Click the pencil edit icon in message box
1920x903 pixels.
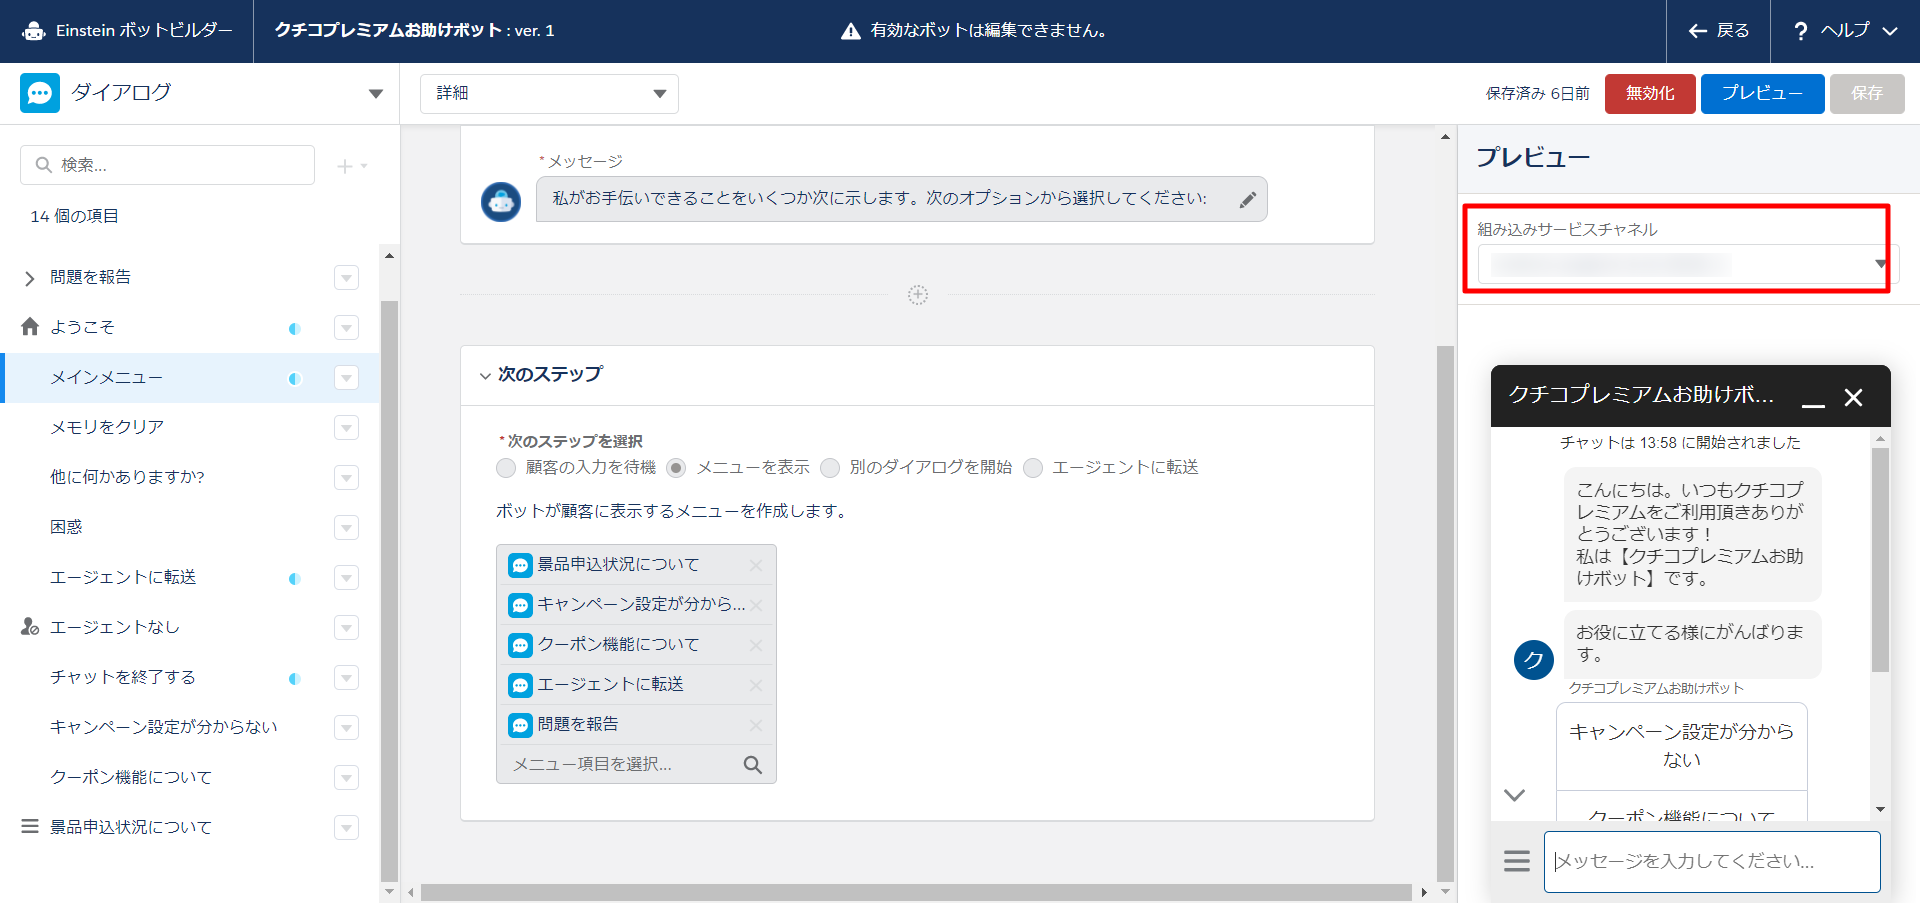click(1247, 200)
